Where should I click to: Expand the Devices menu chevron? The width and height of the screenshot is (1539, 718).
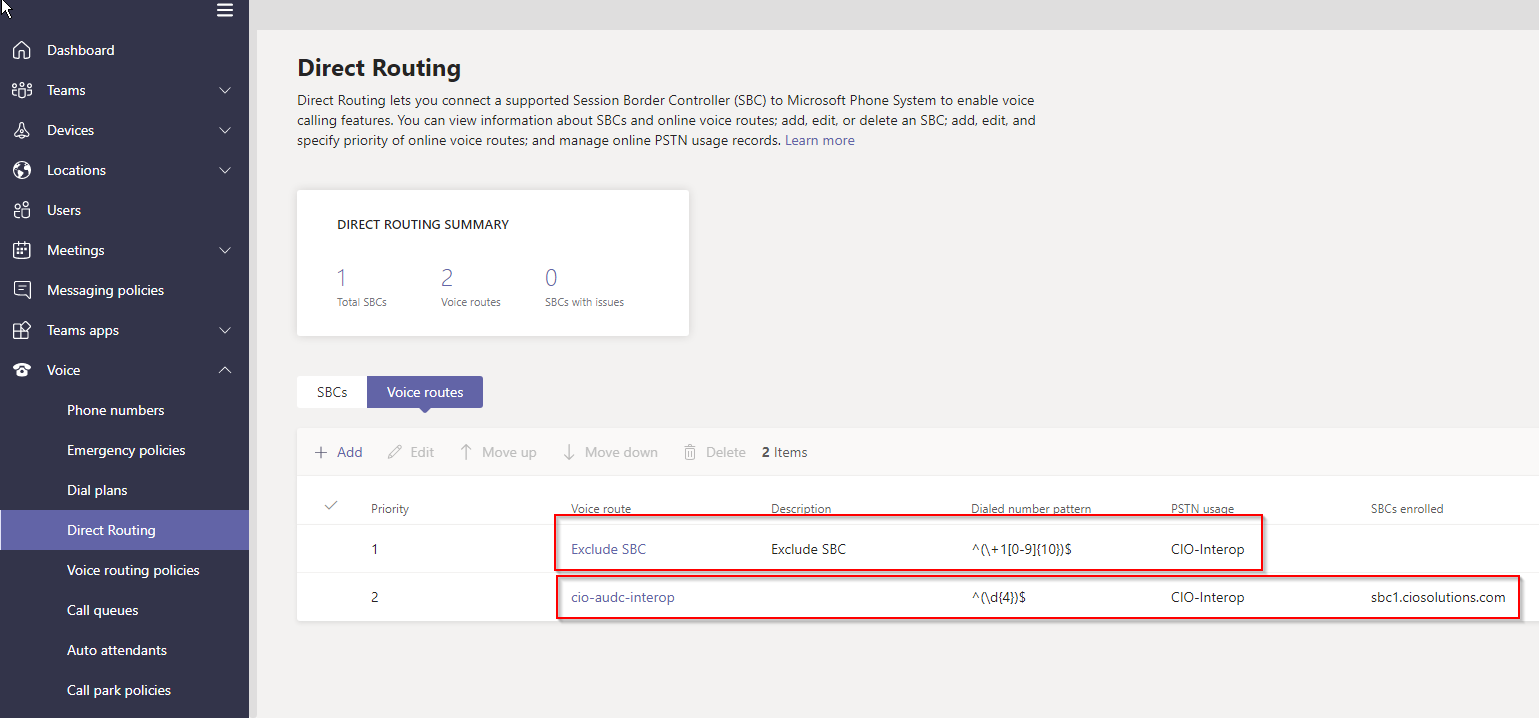click(x=225, y=130)
